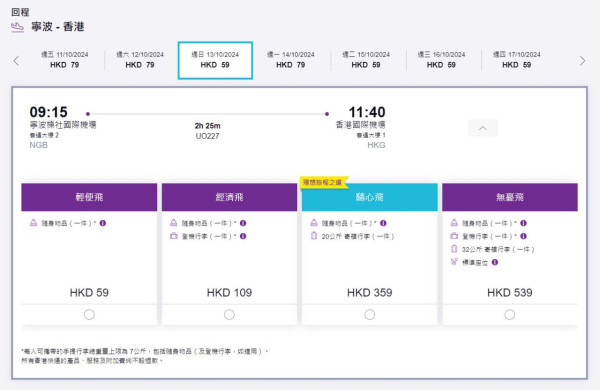The height and width of the screenshot is (390, 600).
Task: Open 隨身物品 info icon in 輕便飛 card
Action: [103, 223]
